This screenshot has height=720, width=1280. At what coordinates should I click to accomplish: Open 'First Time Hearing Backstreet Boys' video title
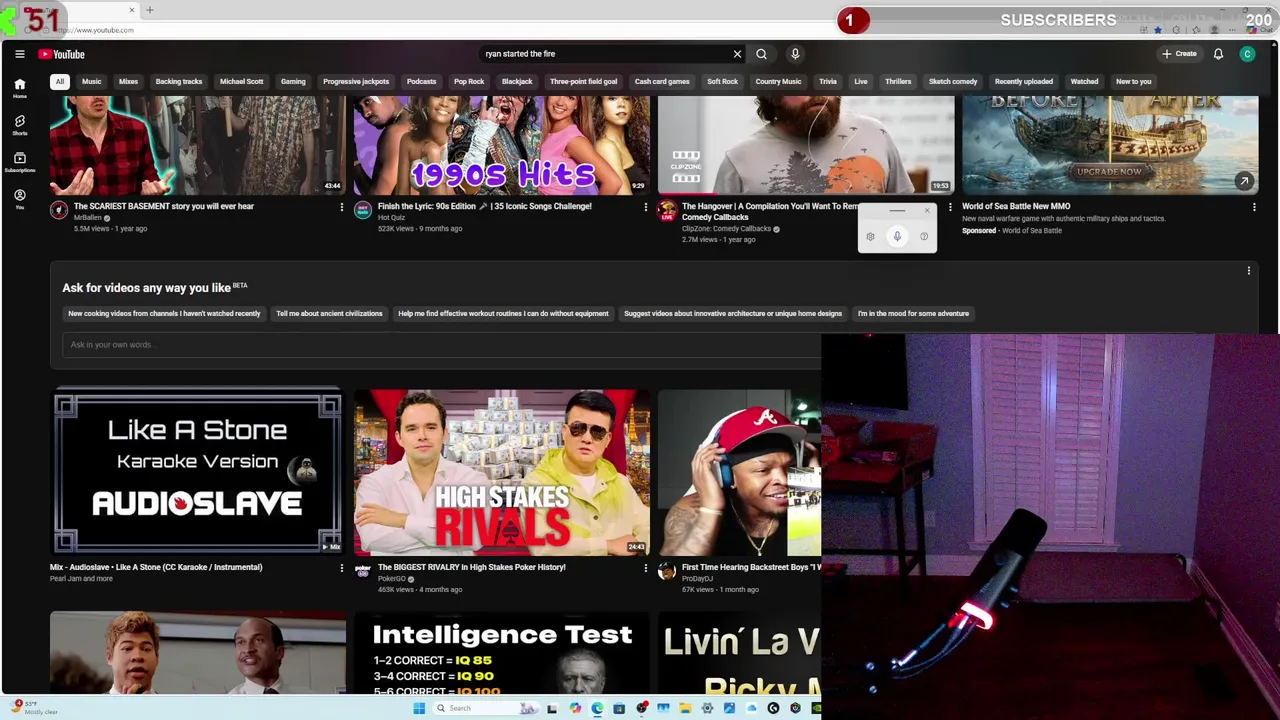tap(751, 567)
